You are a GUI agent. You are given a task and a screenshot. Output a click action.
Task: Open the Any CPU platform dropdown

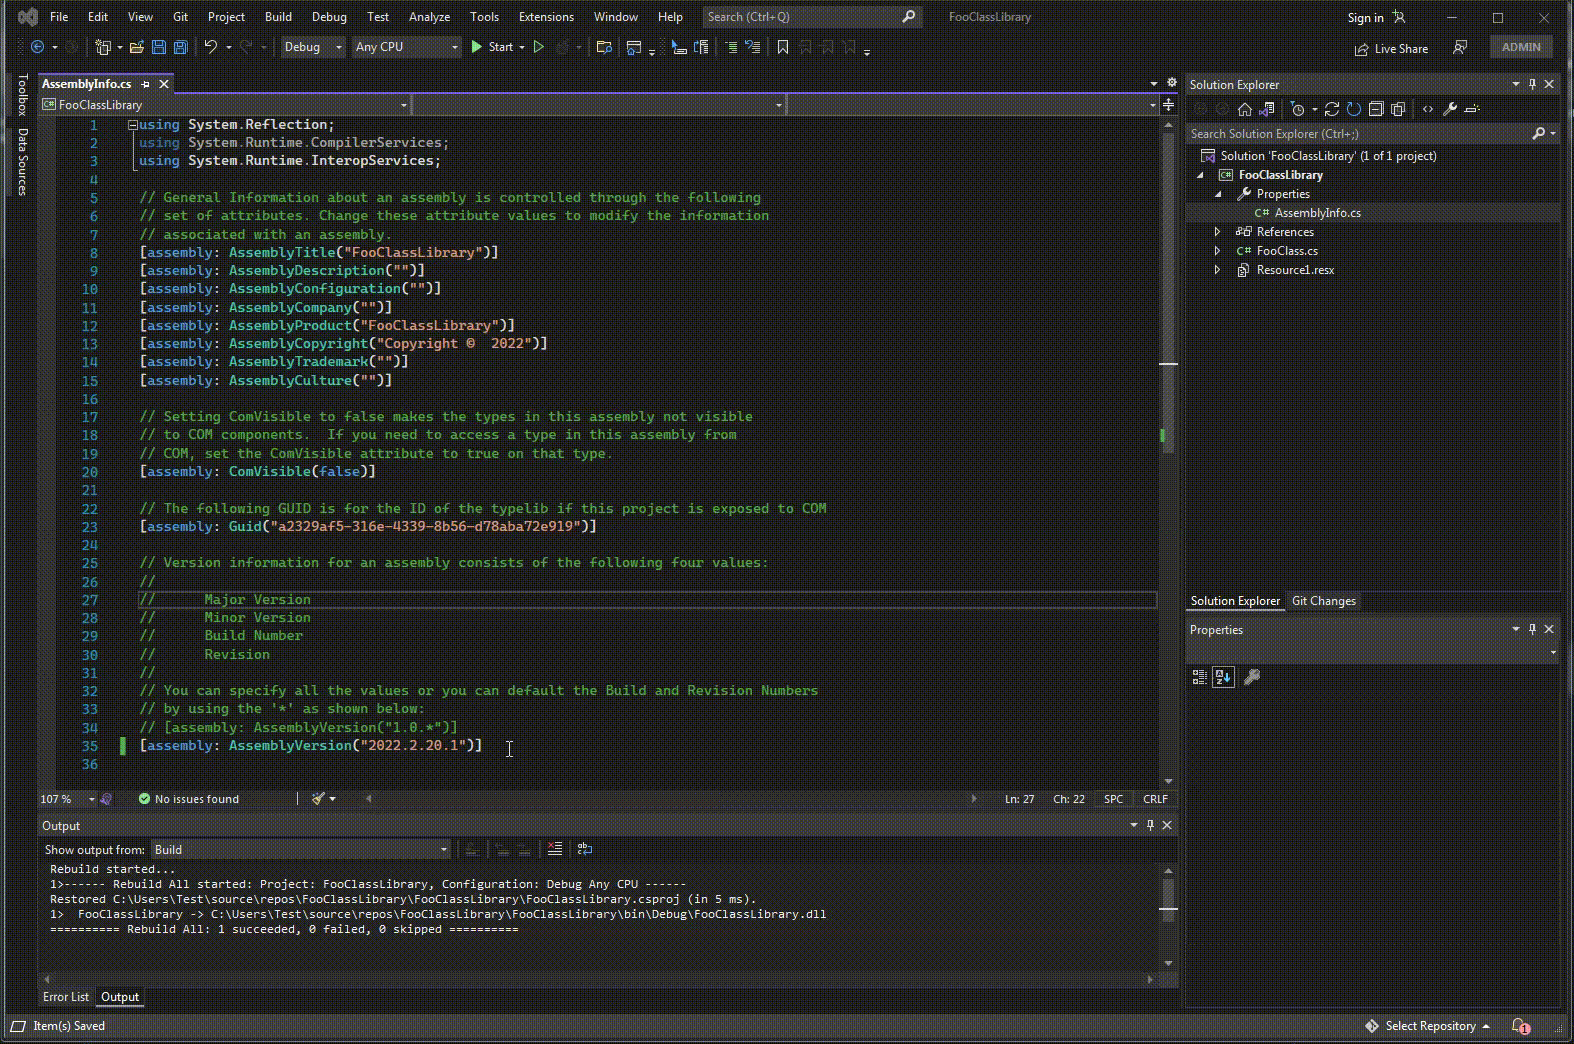406,47
